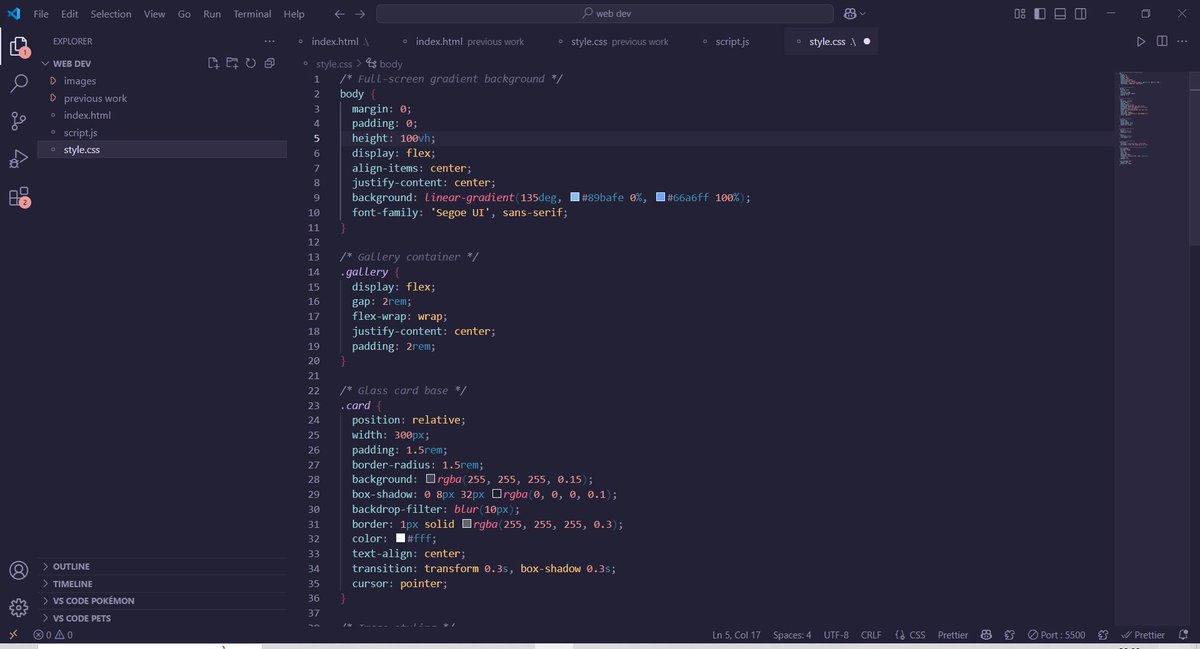Image resolution: width=1200 pixels, height=649 pixels.
Task: Open the Extensions view
Action: 20,196
